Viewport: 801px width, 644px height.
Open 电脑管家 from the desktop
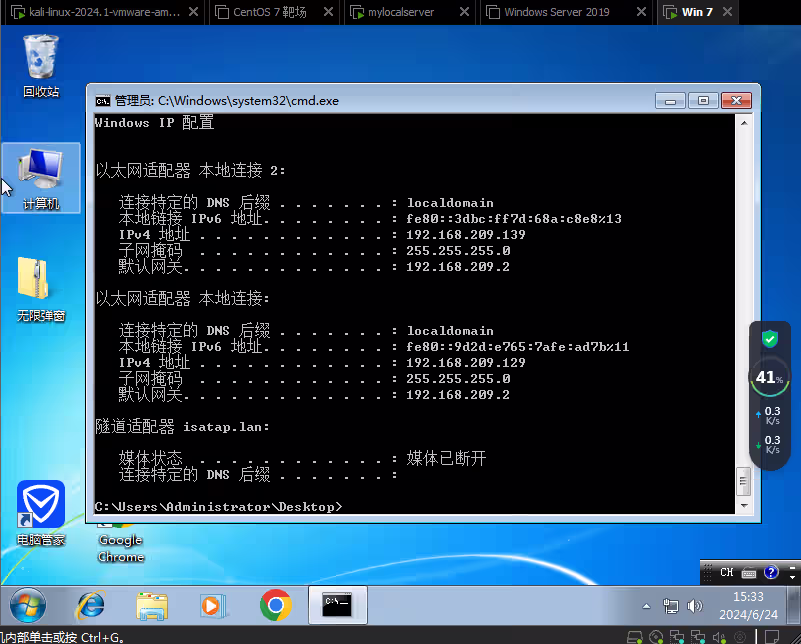40,503
